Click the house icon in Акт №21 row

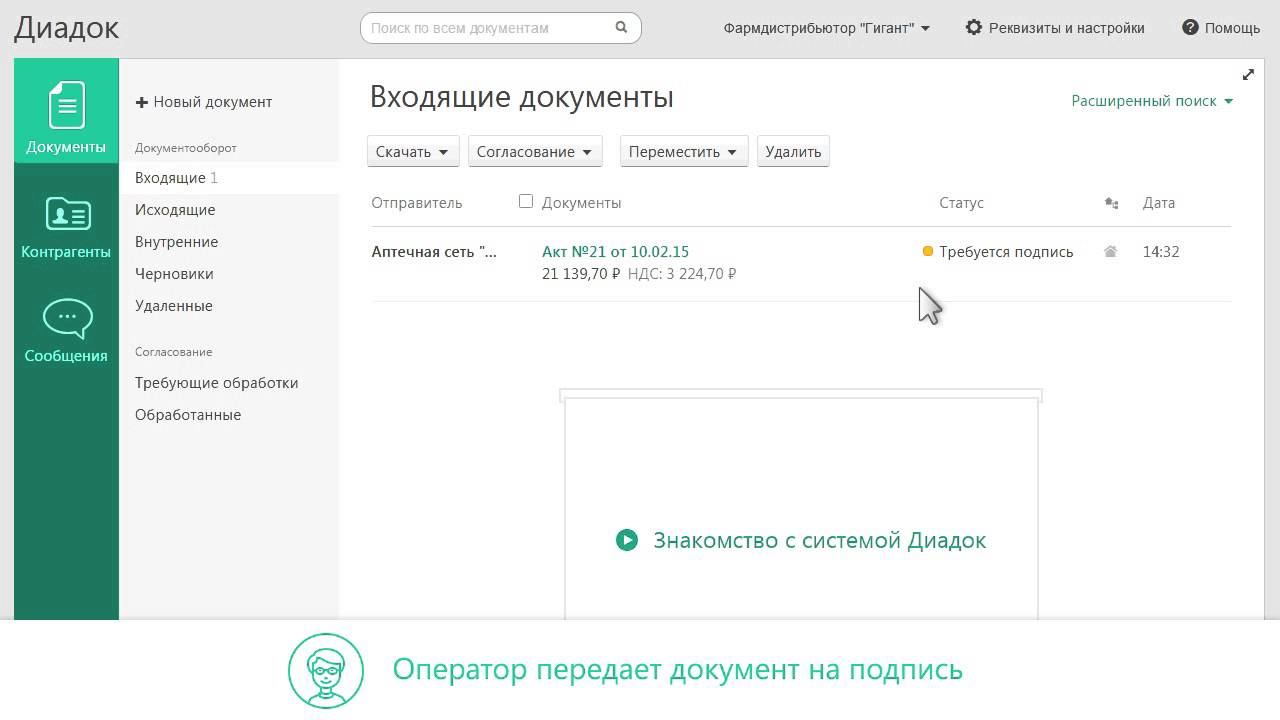pyautogui.click(x=1110, y=252)
